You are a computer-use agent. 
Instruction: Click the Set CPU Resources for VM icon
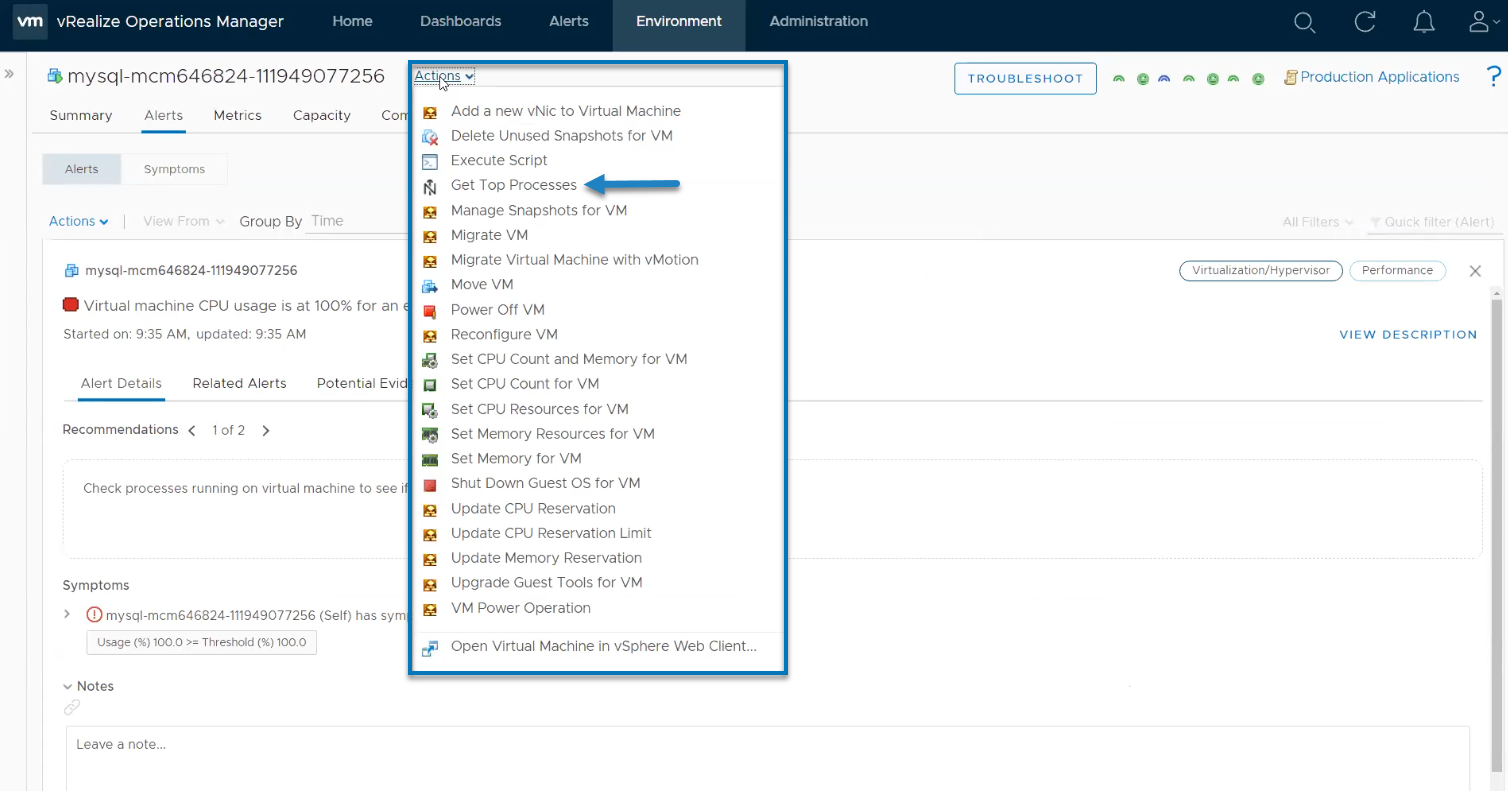tap(430, 409)
